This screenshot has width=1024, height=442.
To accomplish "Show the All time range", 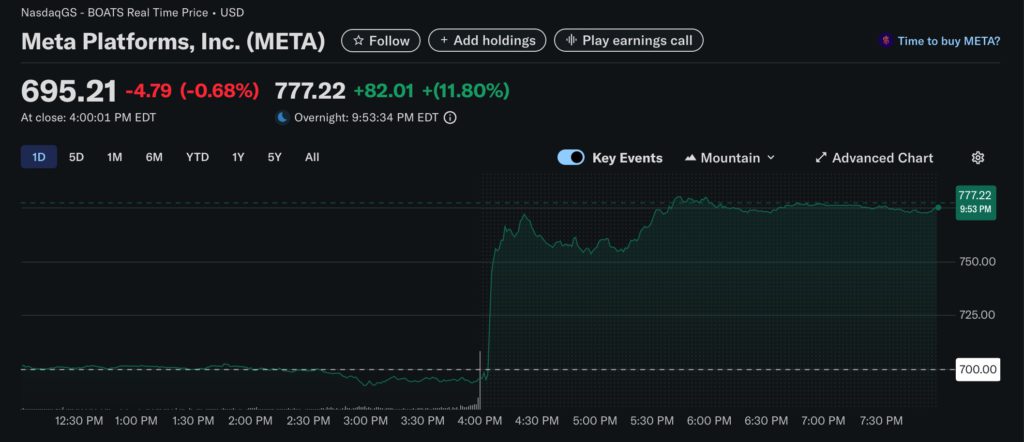I will click(312, 157).
